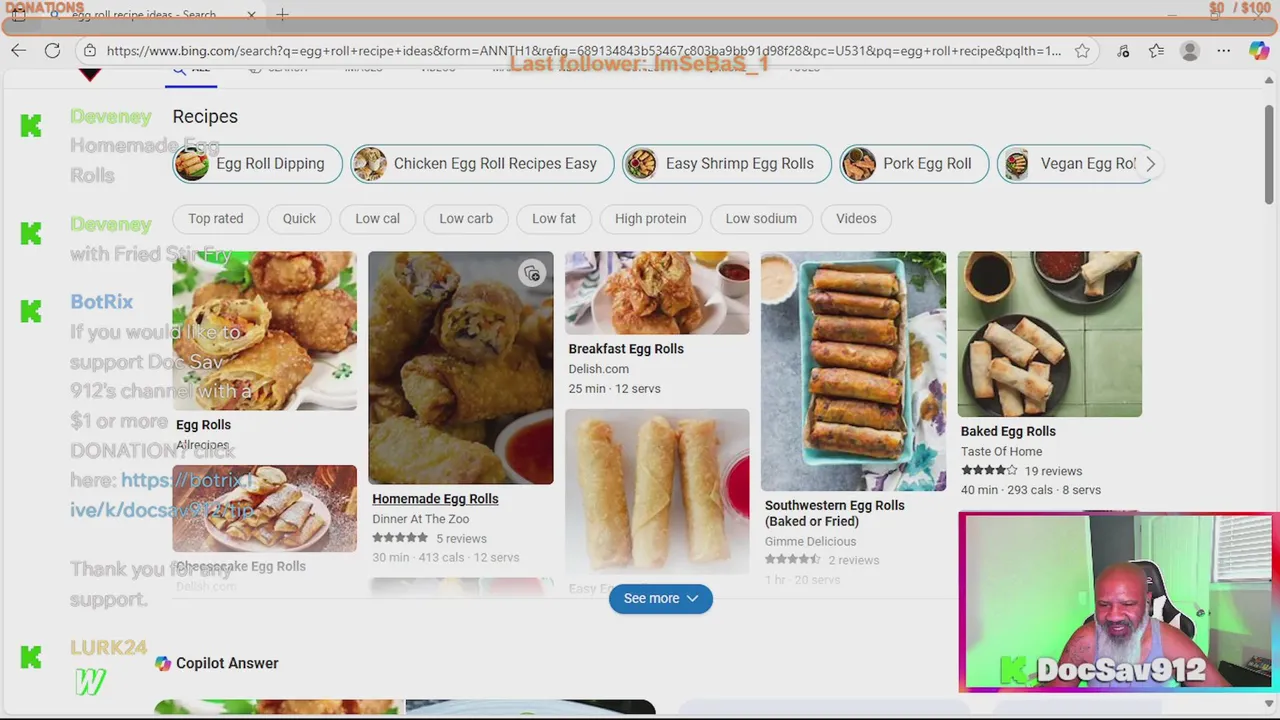Click the Easy Shrimp Egg Rolls chip thumbnail
This screenshot has height=720, width=1280.
click(641, 164)
